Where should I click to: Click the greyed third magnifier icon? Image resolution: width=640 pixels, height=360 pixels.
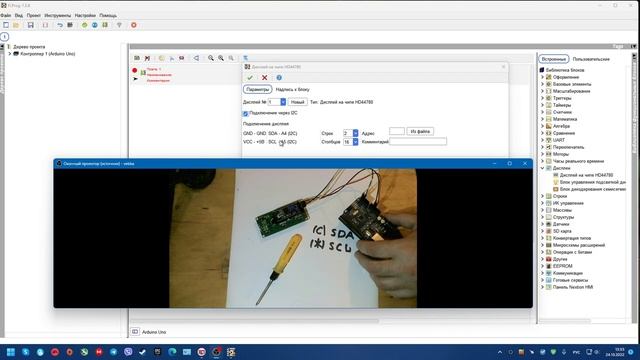point(231,58)
